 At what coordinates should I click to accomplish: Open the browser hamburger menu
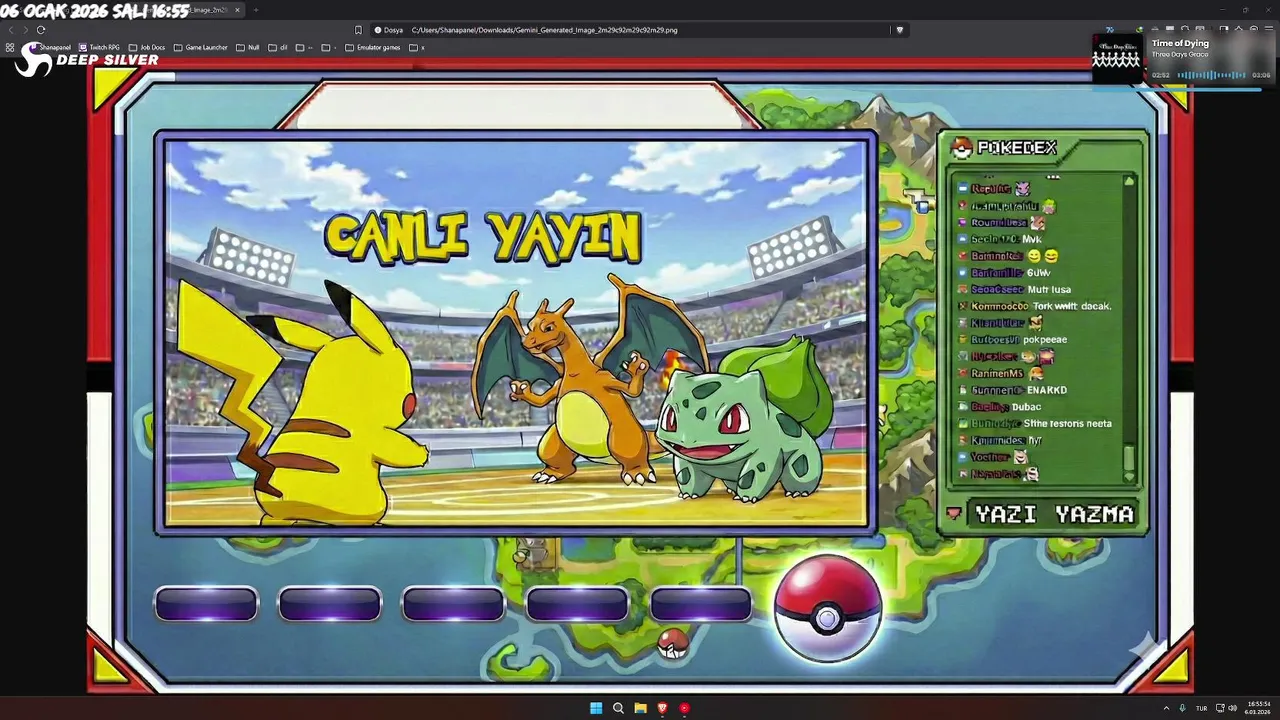pyautogui.click(x=1268, y=30)
